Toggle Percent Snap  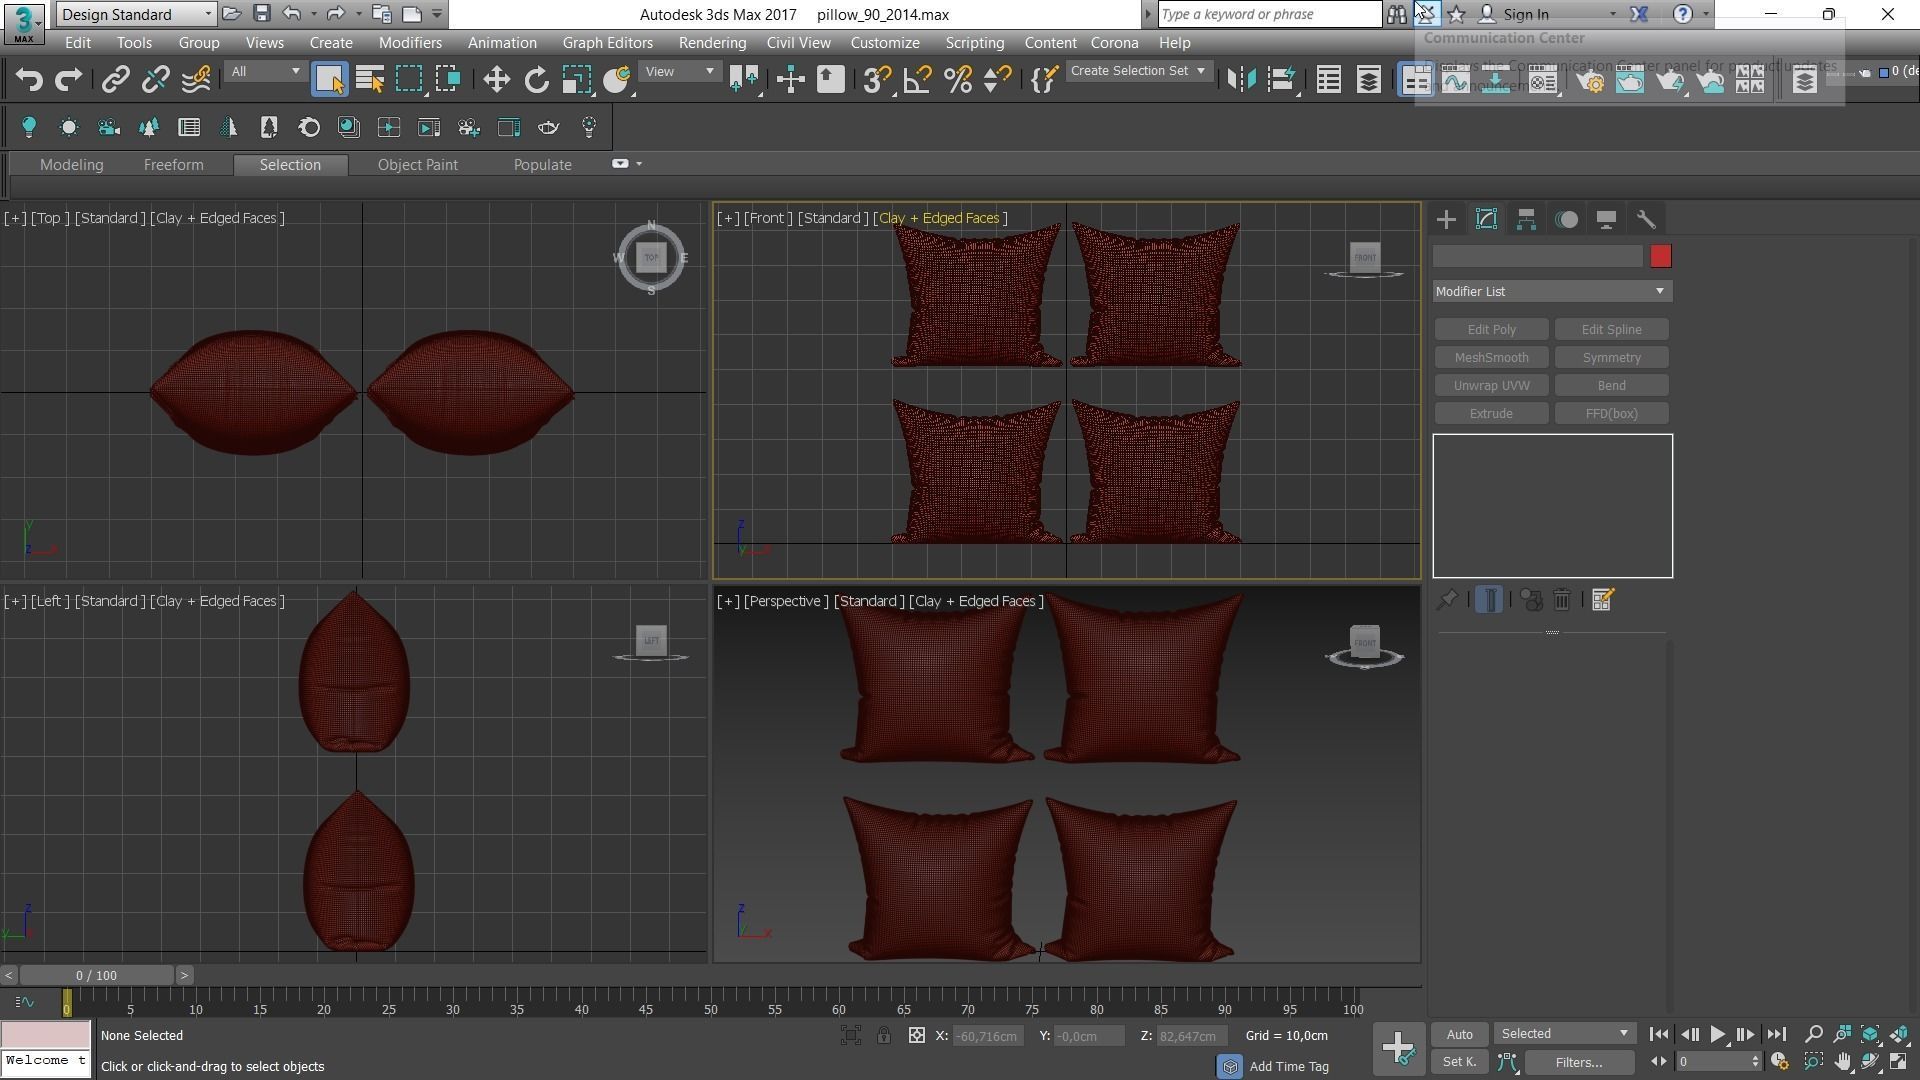coord(957,80)
